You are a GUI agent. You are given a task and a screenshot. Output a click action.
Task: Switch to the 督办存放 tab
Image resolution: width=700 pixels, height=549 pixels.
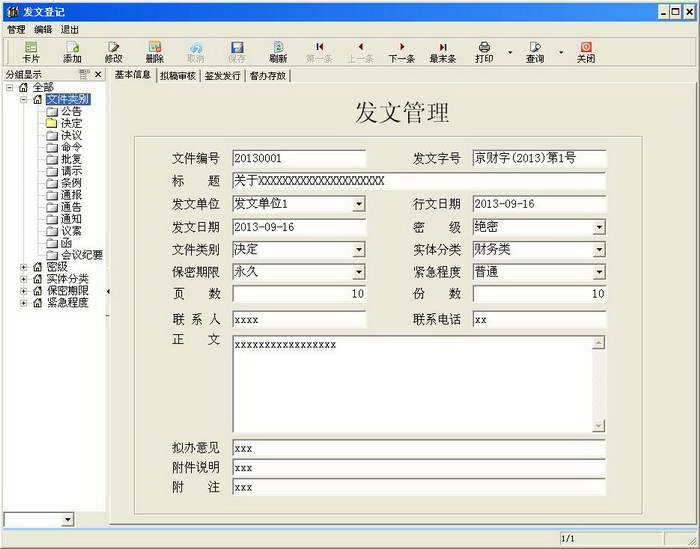coord(267,76)
